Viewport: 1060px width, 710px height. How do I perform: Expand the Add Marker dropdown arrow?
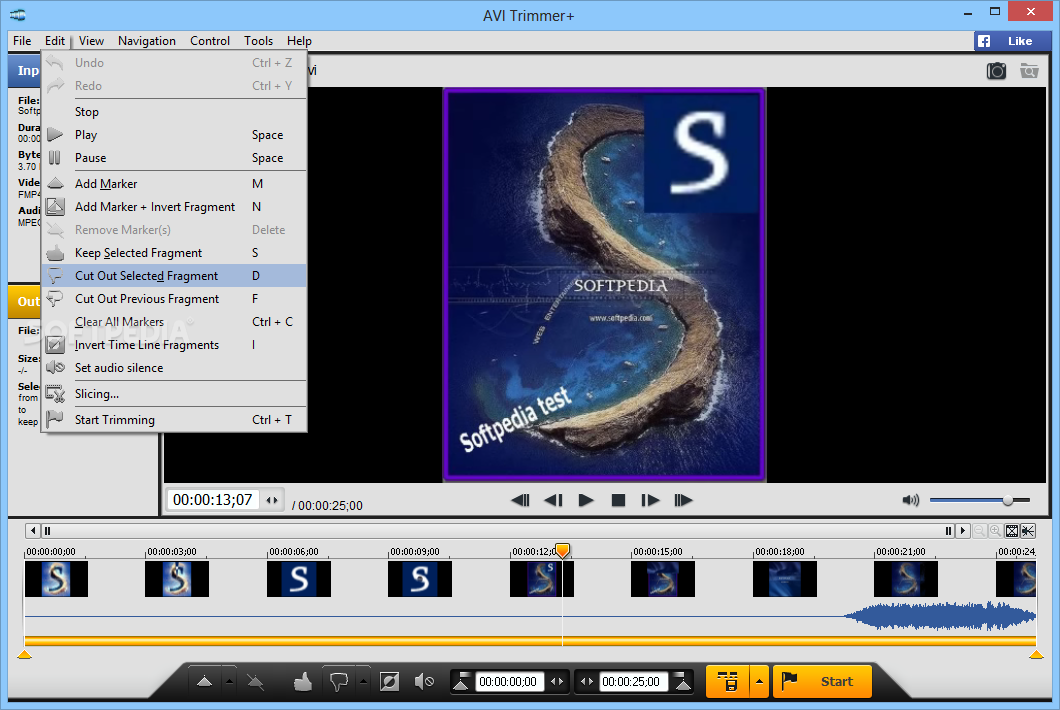229,682
